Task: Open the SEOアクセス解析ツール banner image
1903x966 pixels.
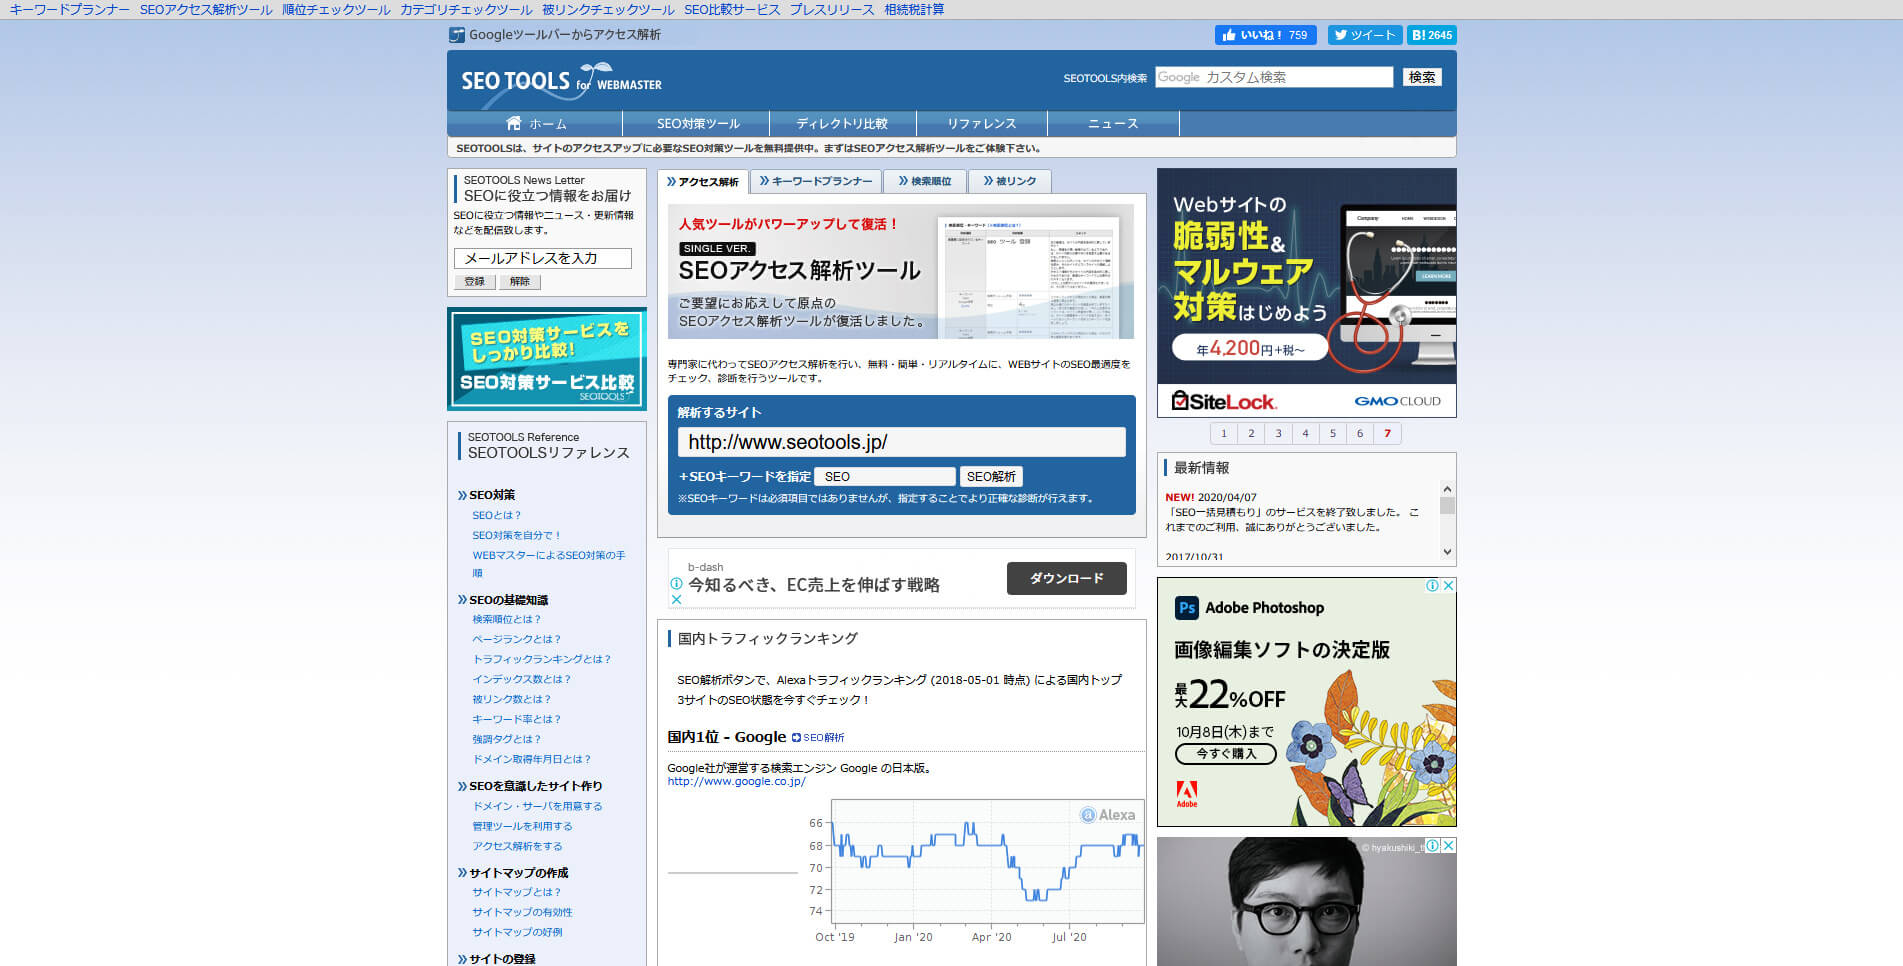Action: click(x=901, y=272)
